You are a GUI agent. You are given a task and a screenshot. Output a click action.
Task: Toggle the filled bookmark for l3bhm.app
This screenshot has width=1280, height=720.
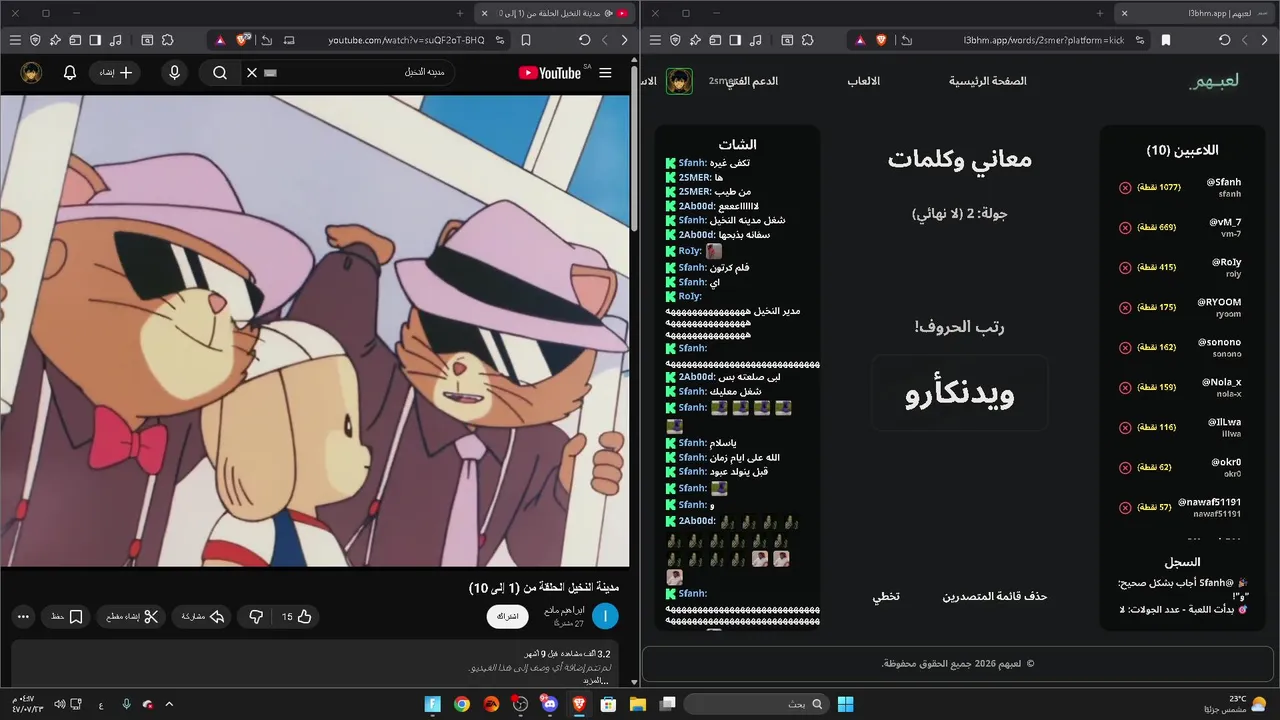coord(1166,40)
